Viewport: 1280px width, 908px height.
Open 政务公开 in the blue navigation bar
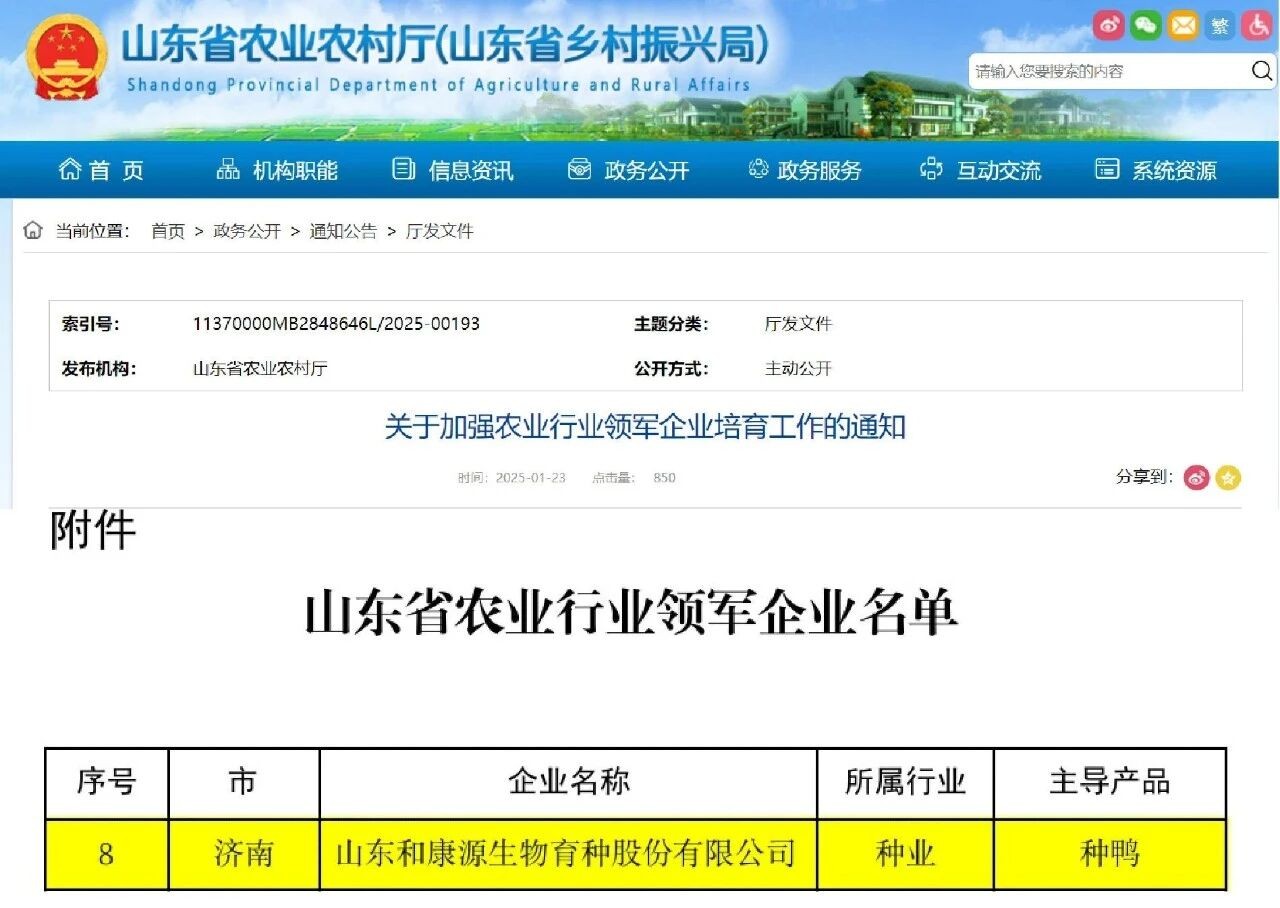629,171
